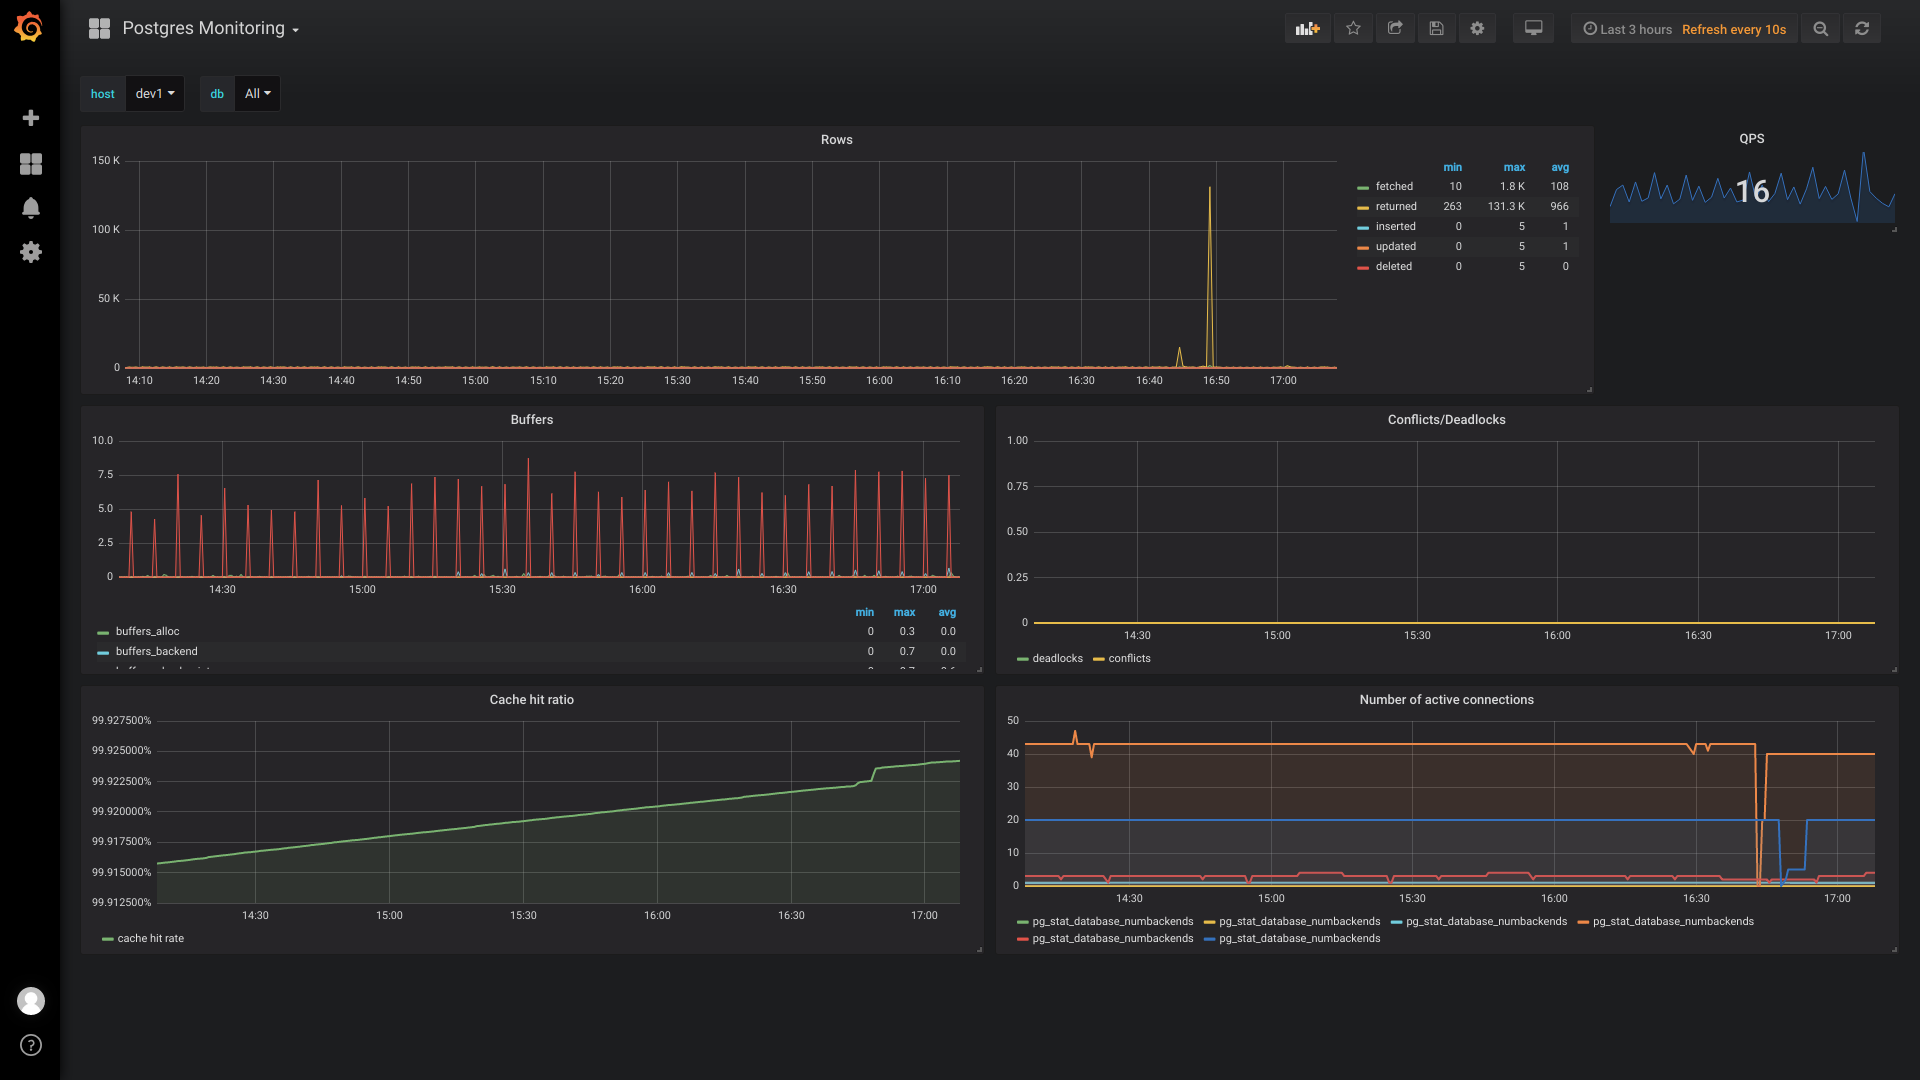1920x1080 pixels.
Task: Open the db variable dropdown All
Action: 257,93
